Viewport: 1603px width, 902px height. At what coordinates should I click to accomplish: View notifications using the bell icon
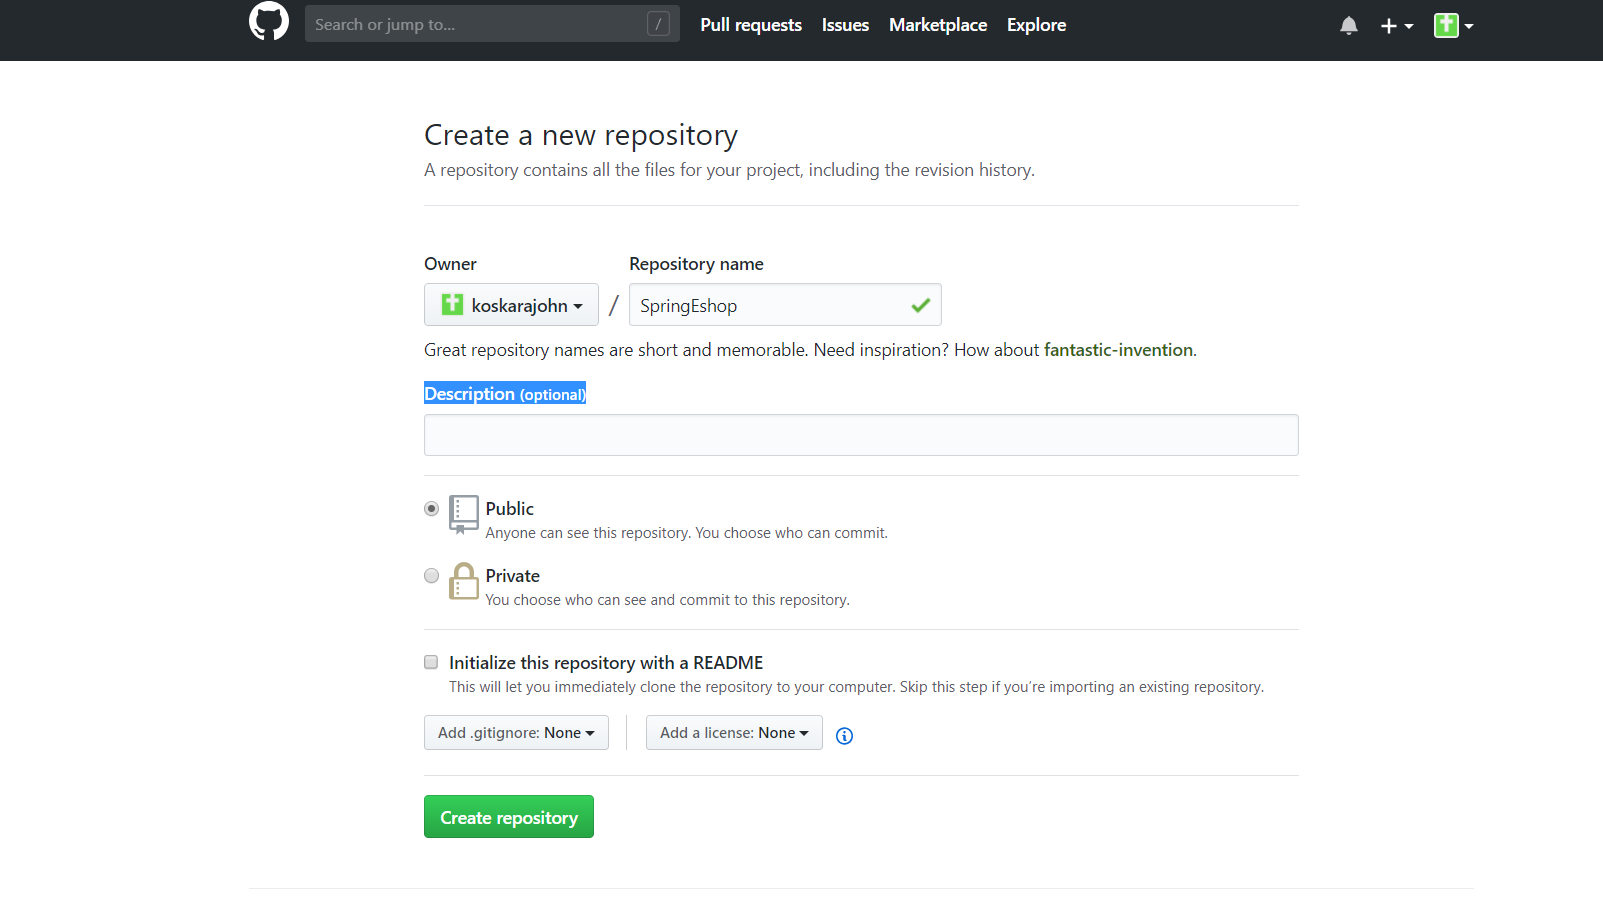[1349, 26]
